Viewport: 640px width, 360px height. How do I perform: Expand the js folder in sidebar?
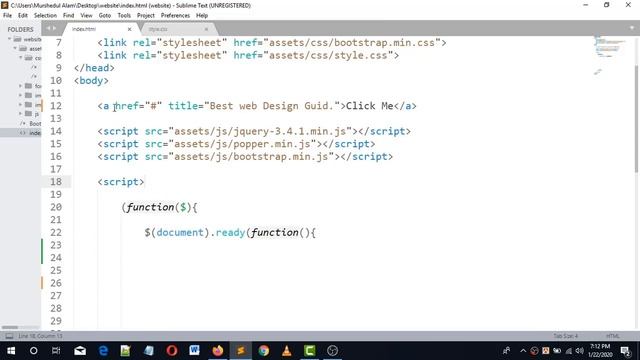click(20, 113)
